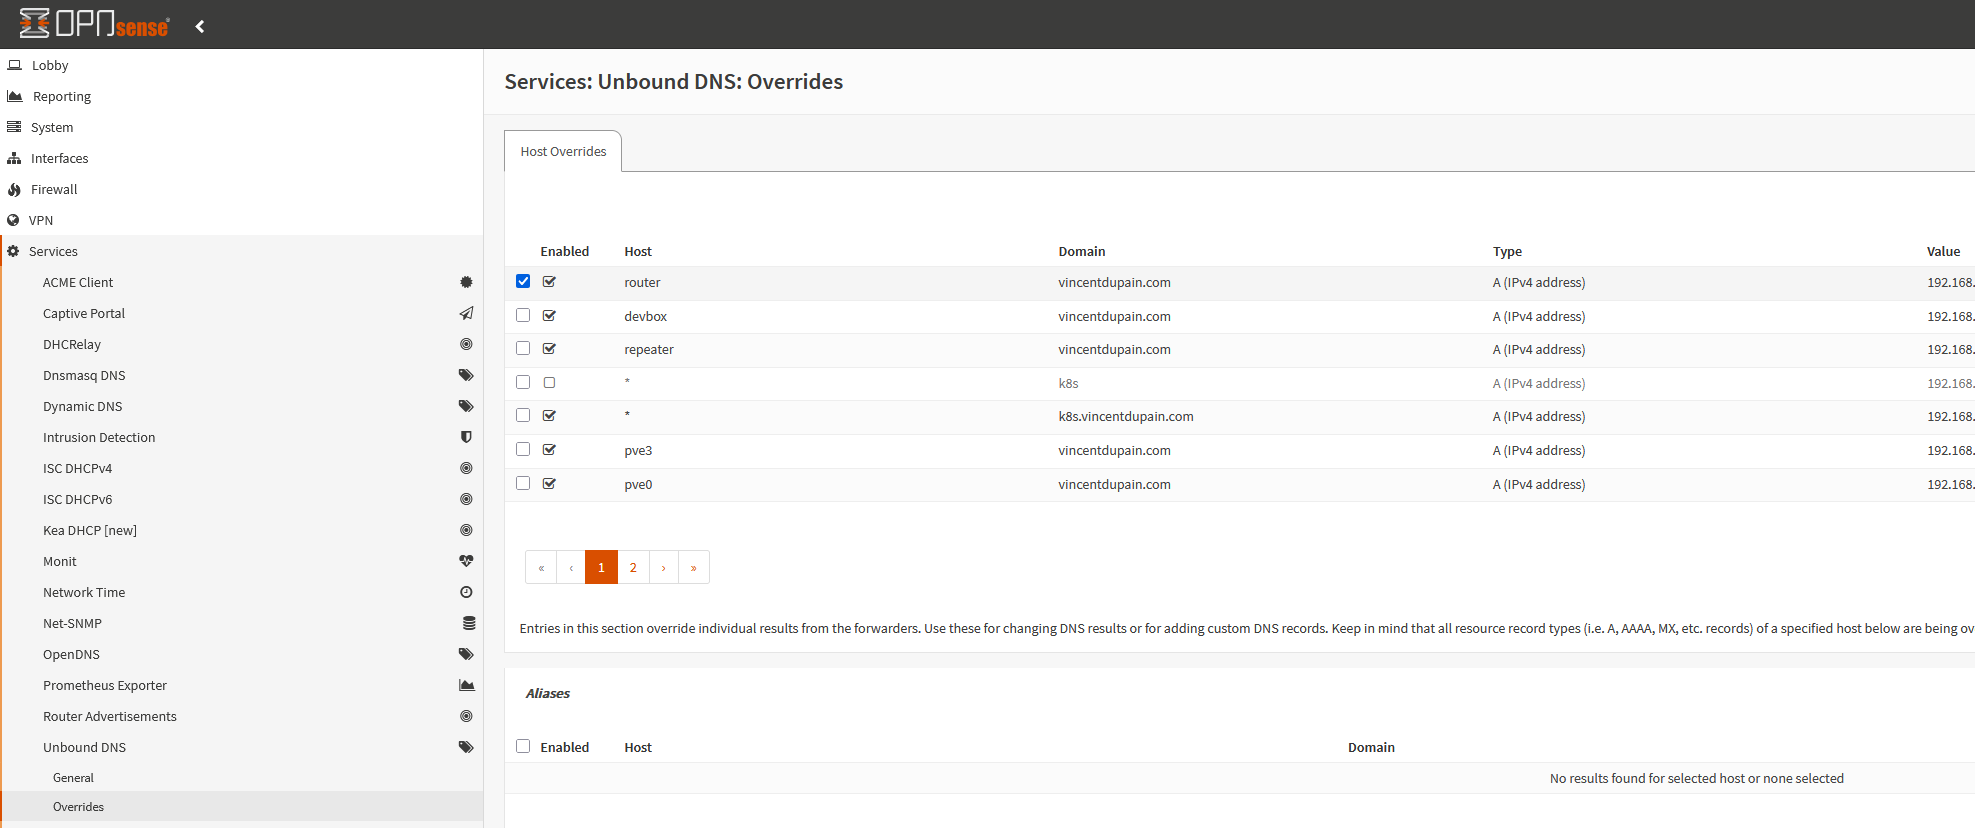Expand the Firewall menu section
This screenshot has width=1975, height=828.
coord(54,190)
